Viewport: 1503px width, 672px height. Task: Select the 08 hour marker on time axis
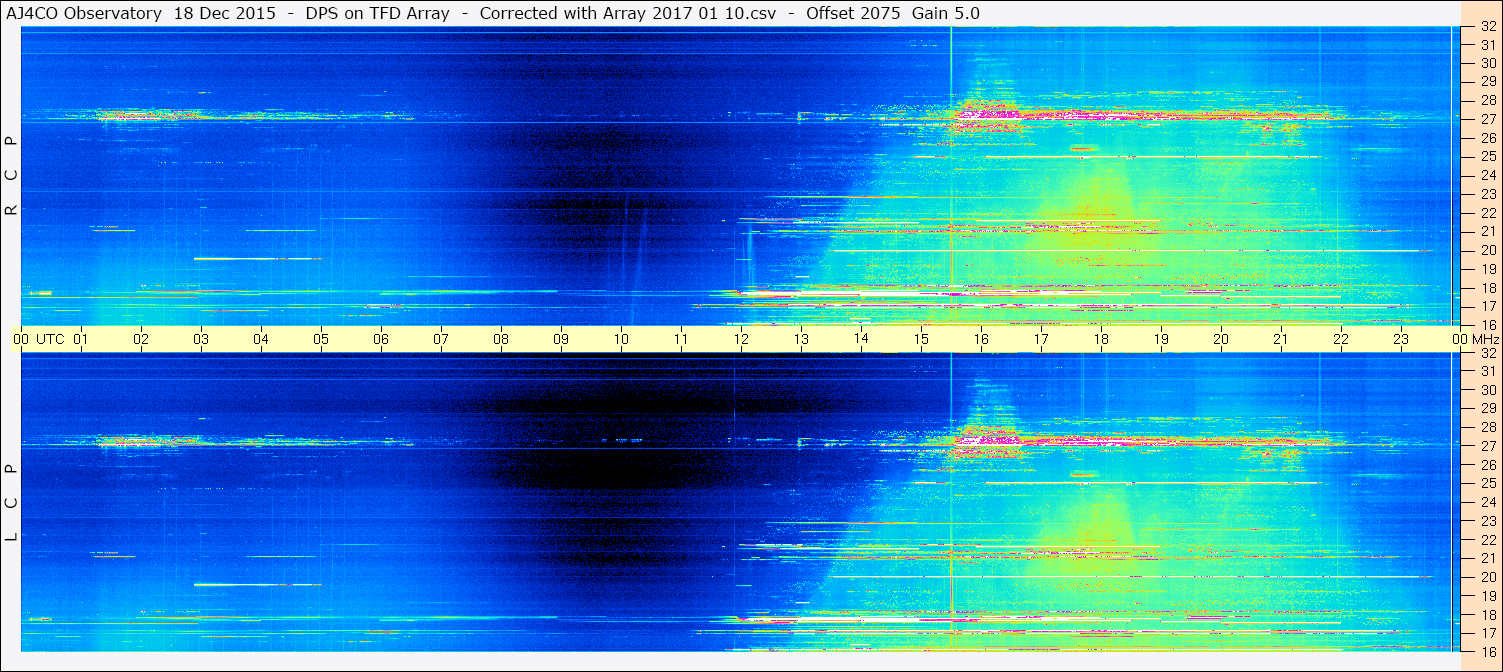501,340
